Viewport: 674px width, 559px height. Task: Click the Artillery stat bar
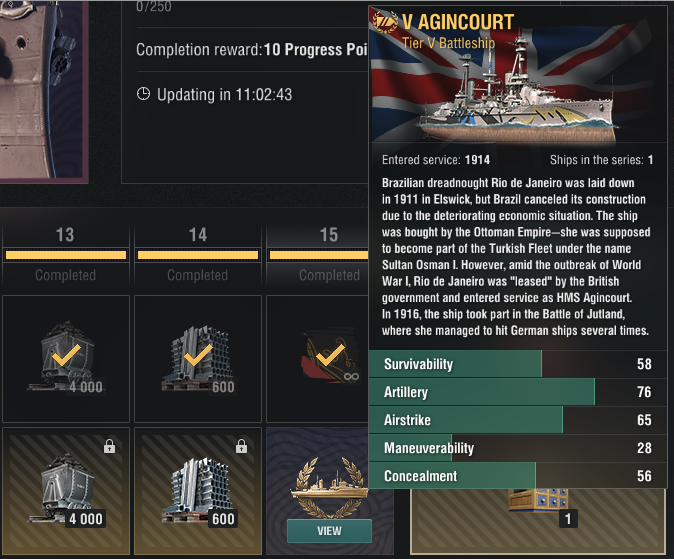(518, 392)
